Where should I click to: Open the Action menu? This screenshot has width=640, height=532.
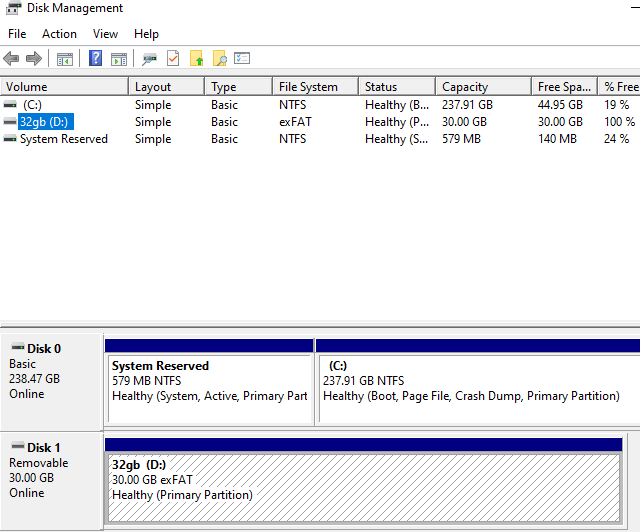59,34
